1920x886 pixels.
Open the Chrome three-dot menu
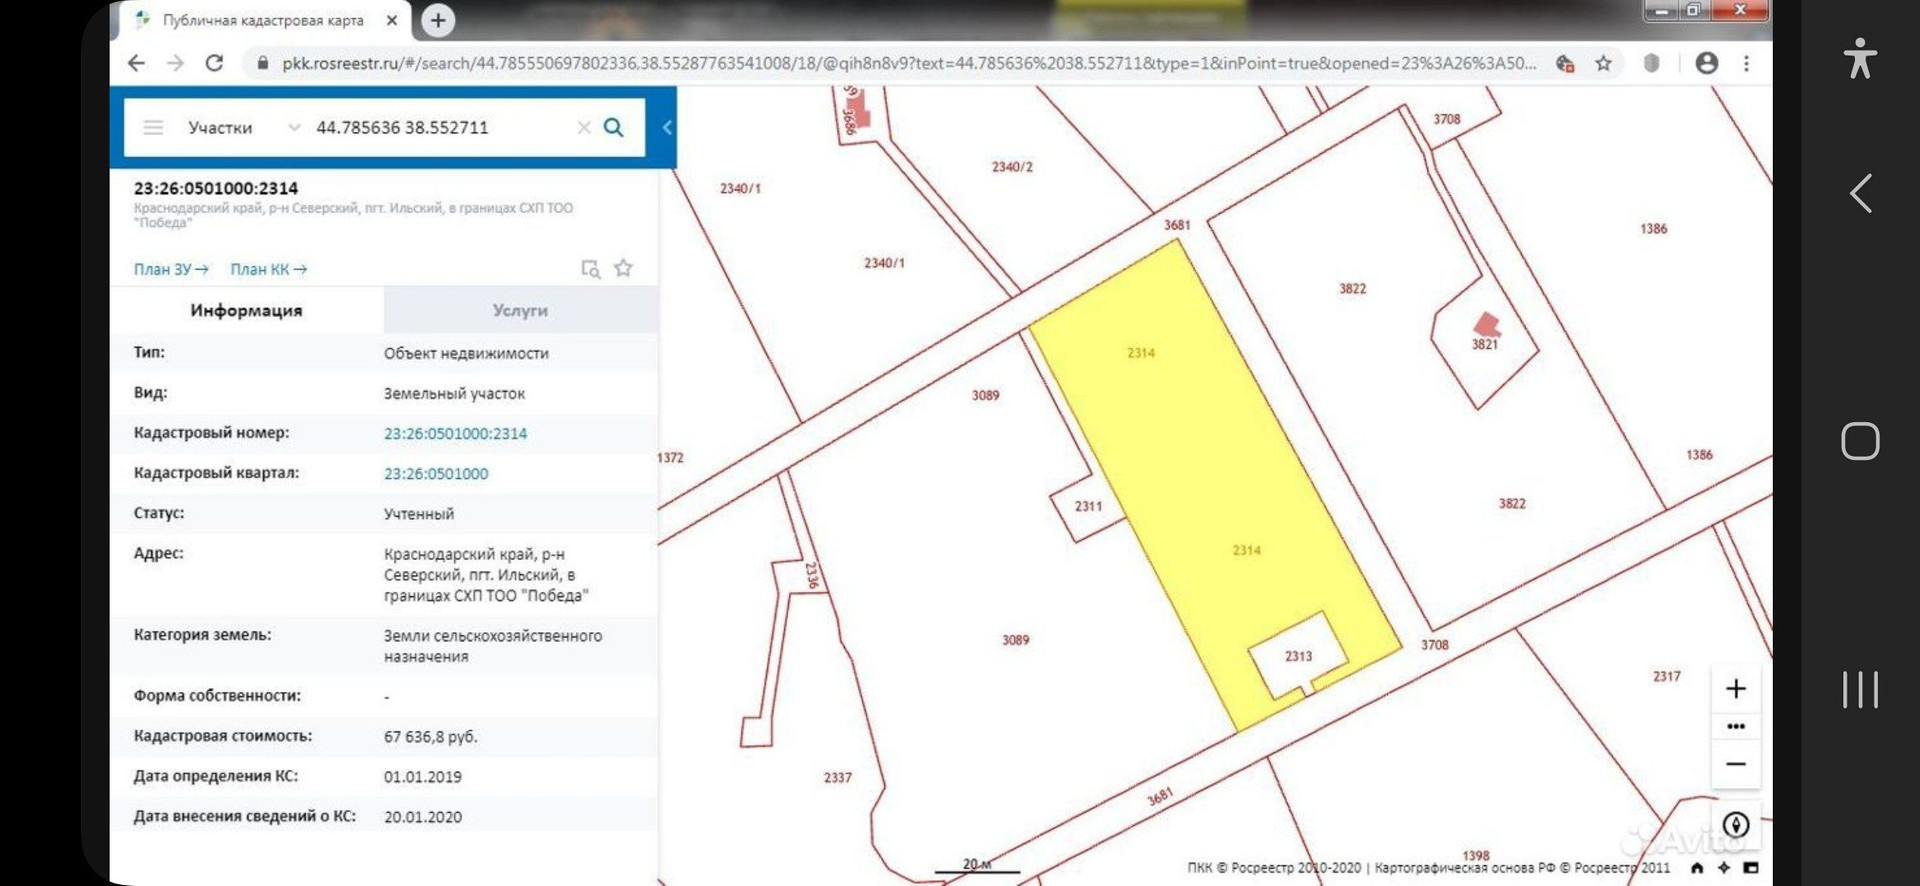click(x=1746, y=63)
